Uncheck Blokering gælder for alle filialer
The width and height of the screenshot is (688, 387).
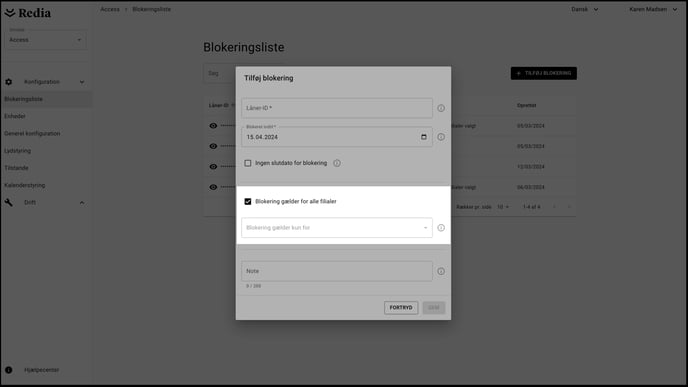[248, 201]
